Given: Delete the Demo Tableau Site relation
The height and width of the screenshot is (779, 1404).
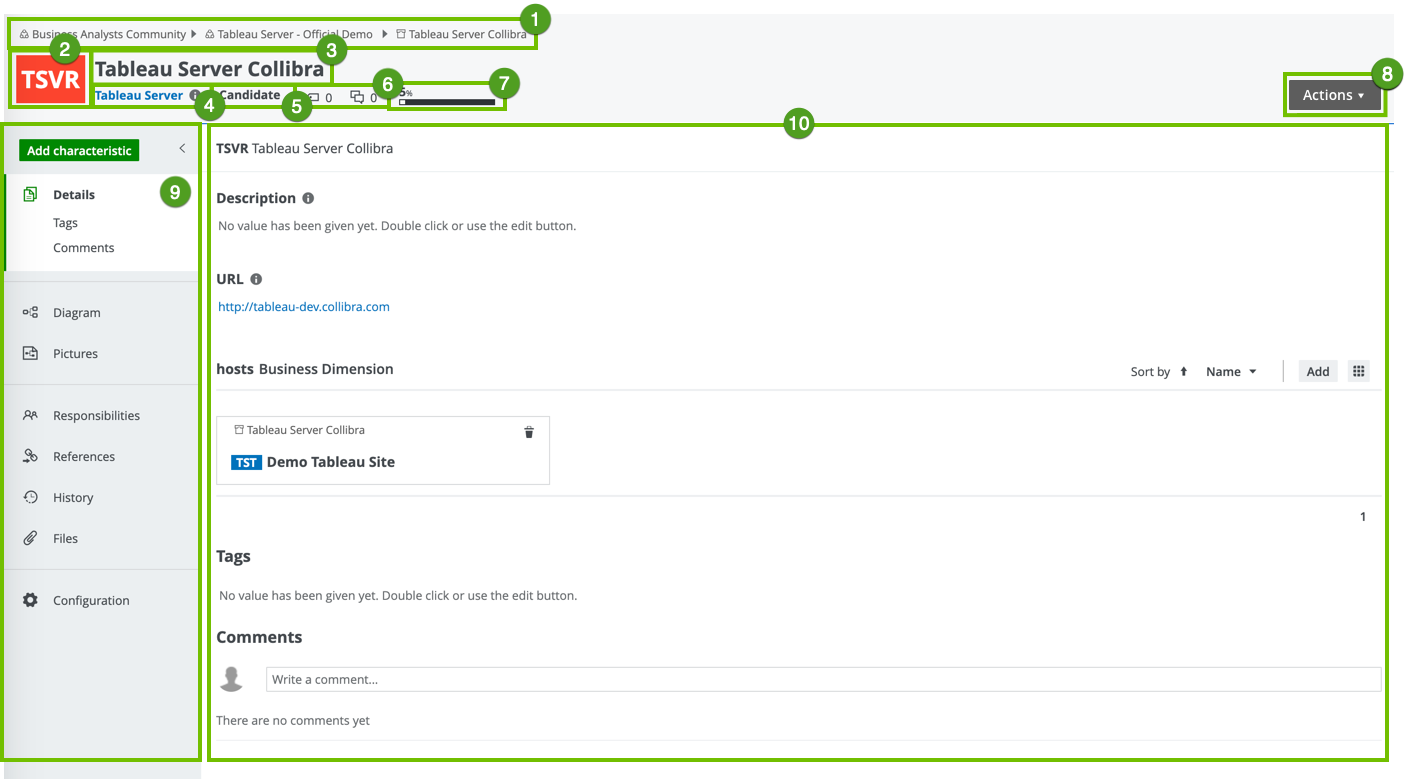Looking at the screenshot, I should point(529,432).
